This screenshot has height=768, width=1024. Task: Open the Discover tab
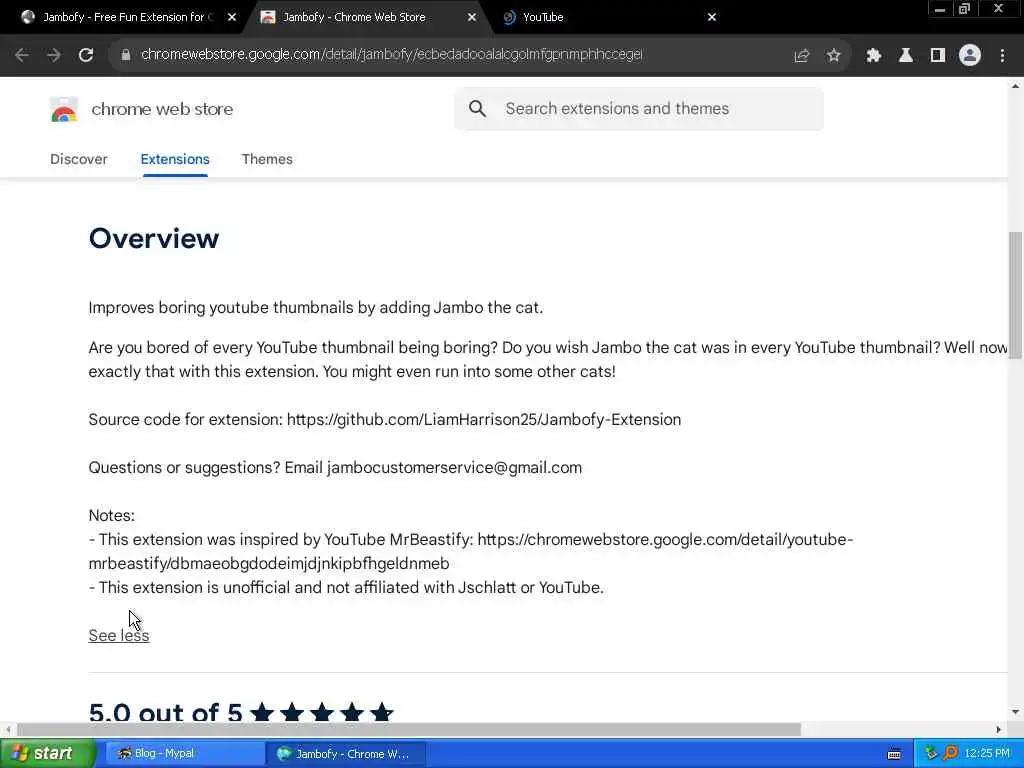point(78,159)
